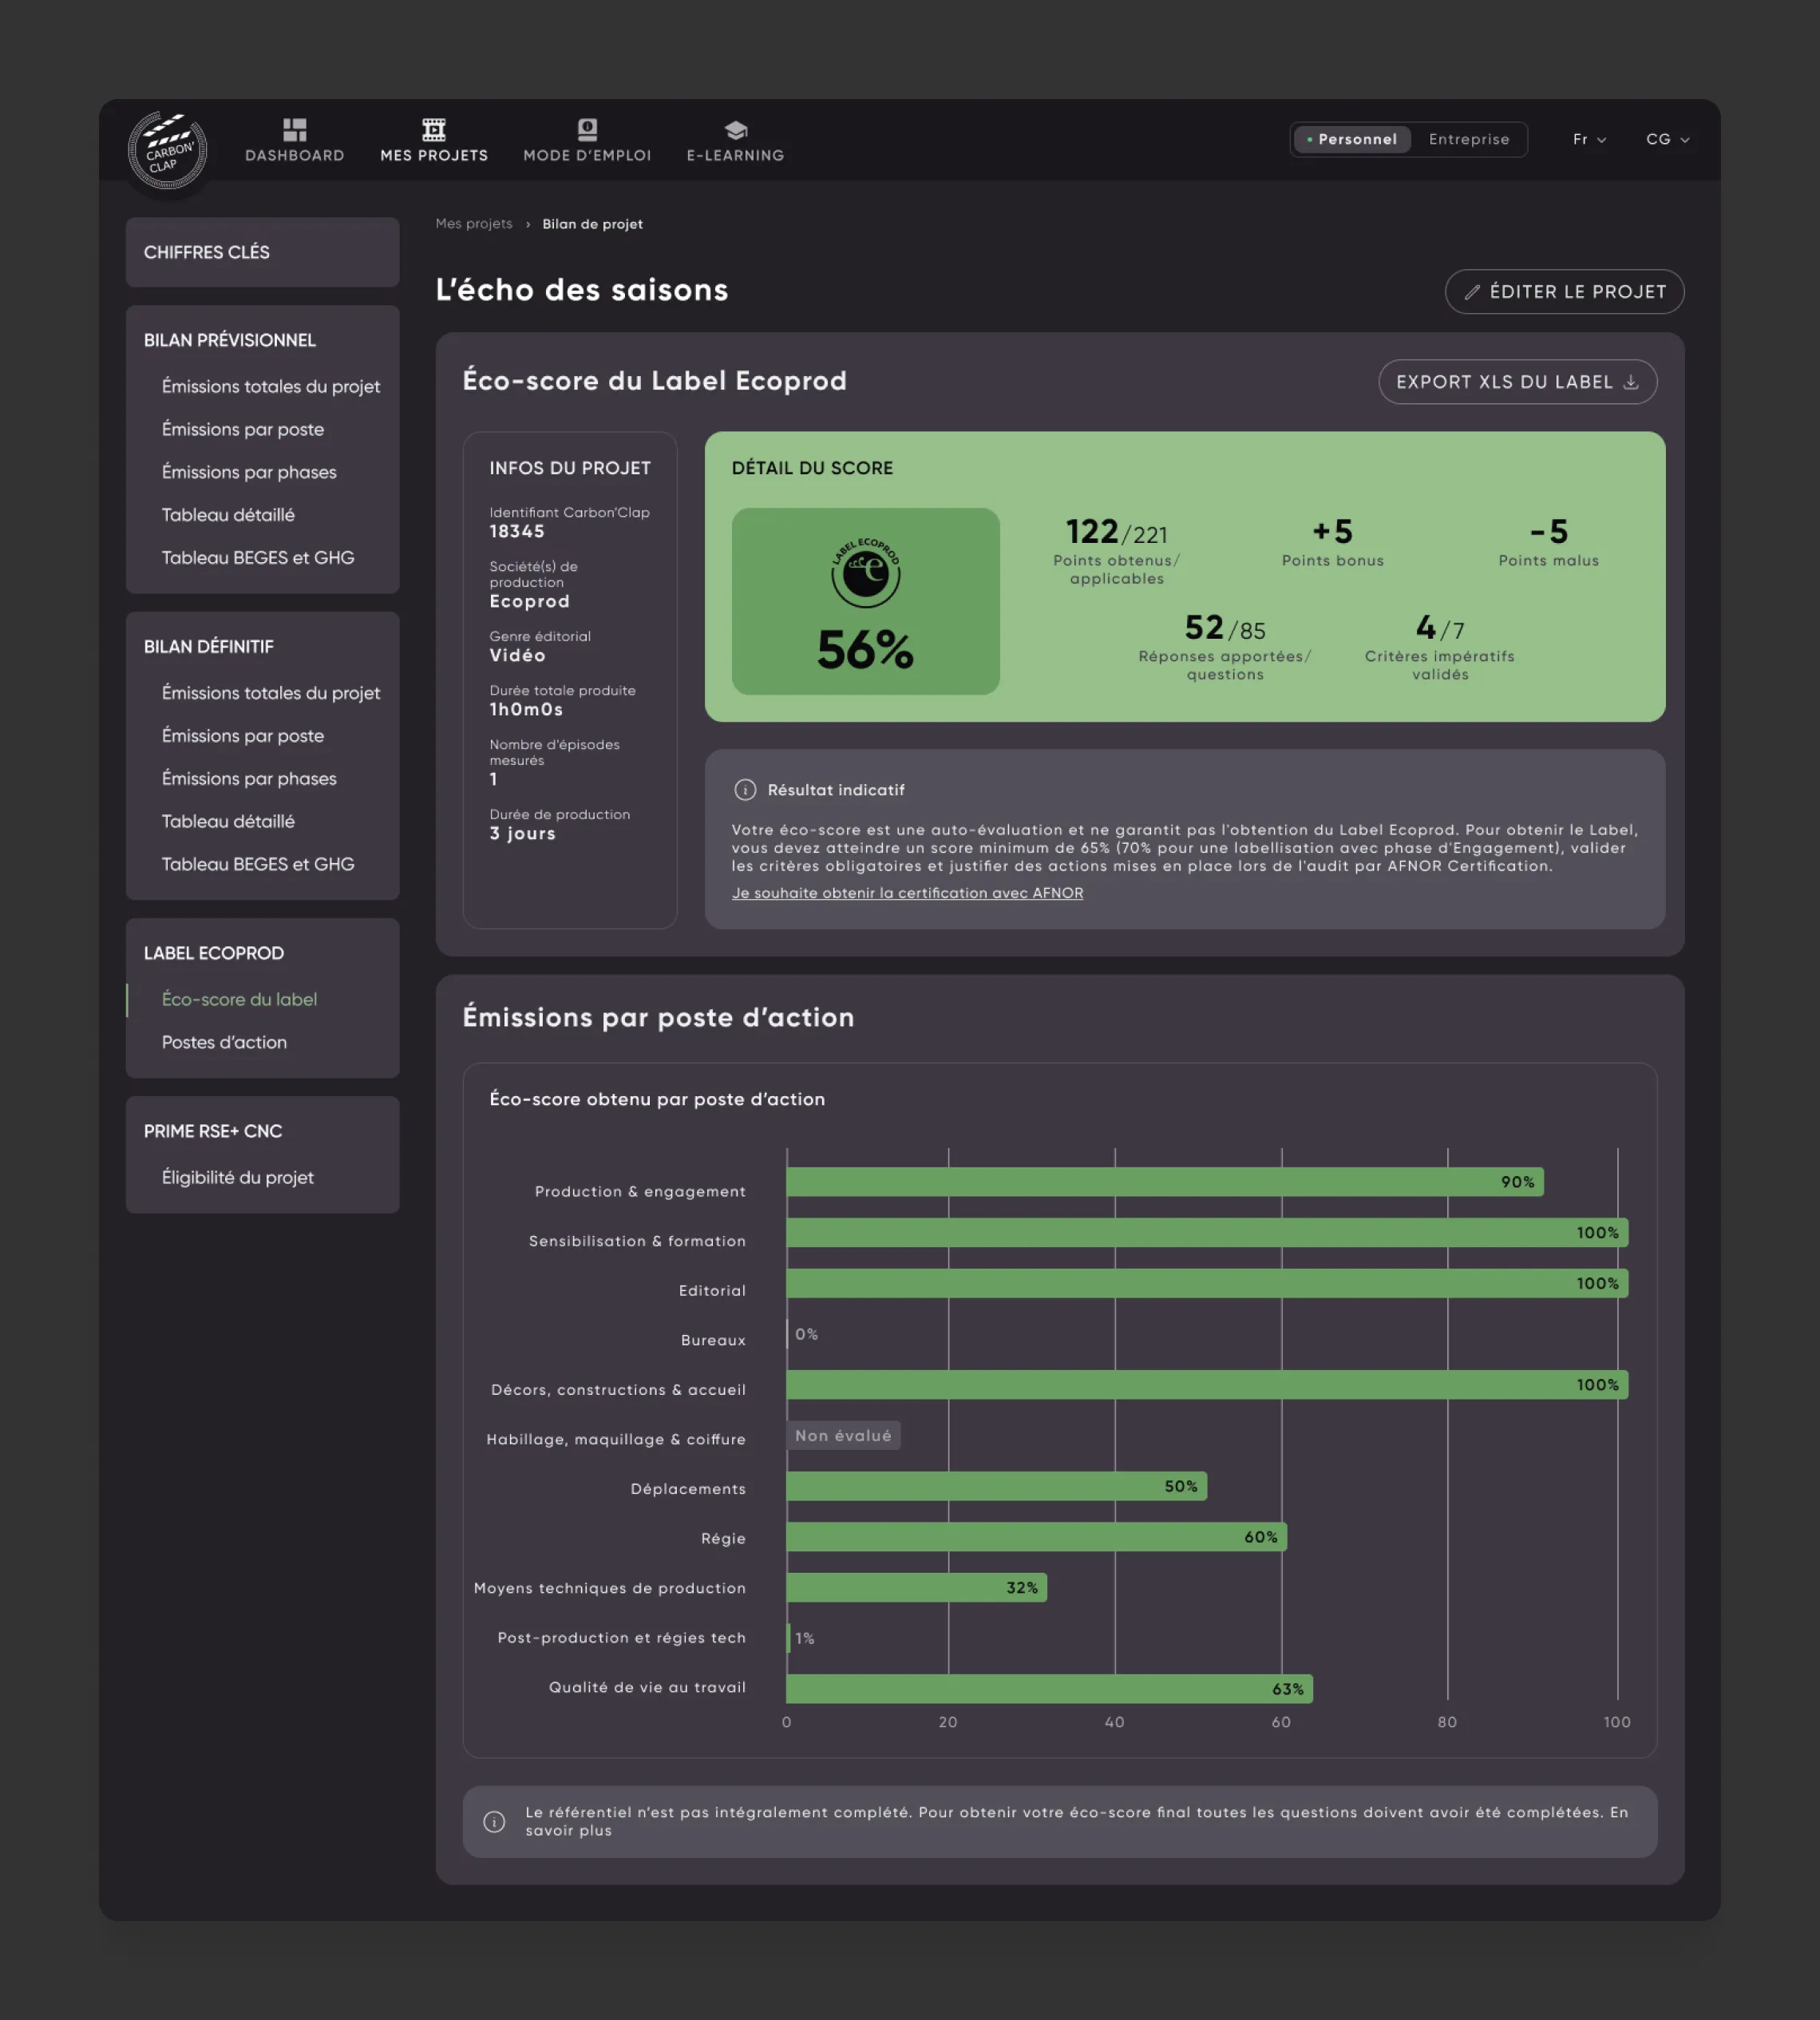Click Export XLS du label button
1820x2020 pixels.
(x=1517, y=382)
